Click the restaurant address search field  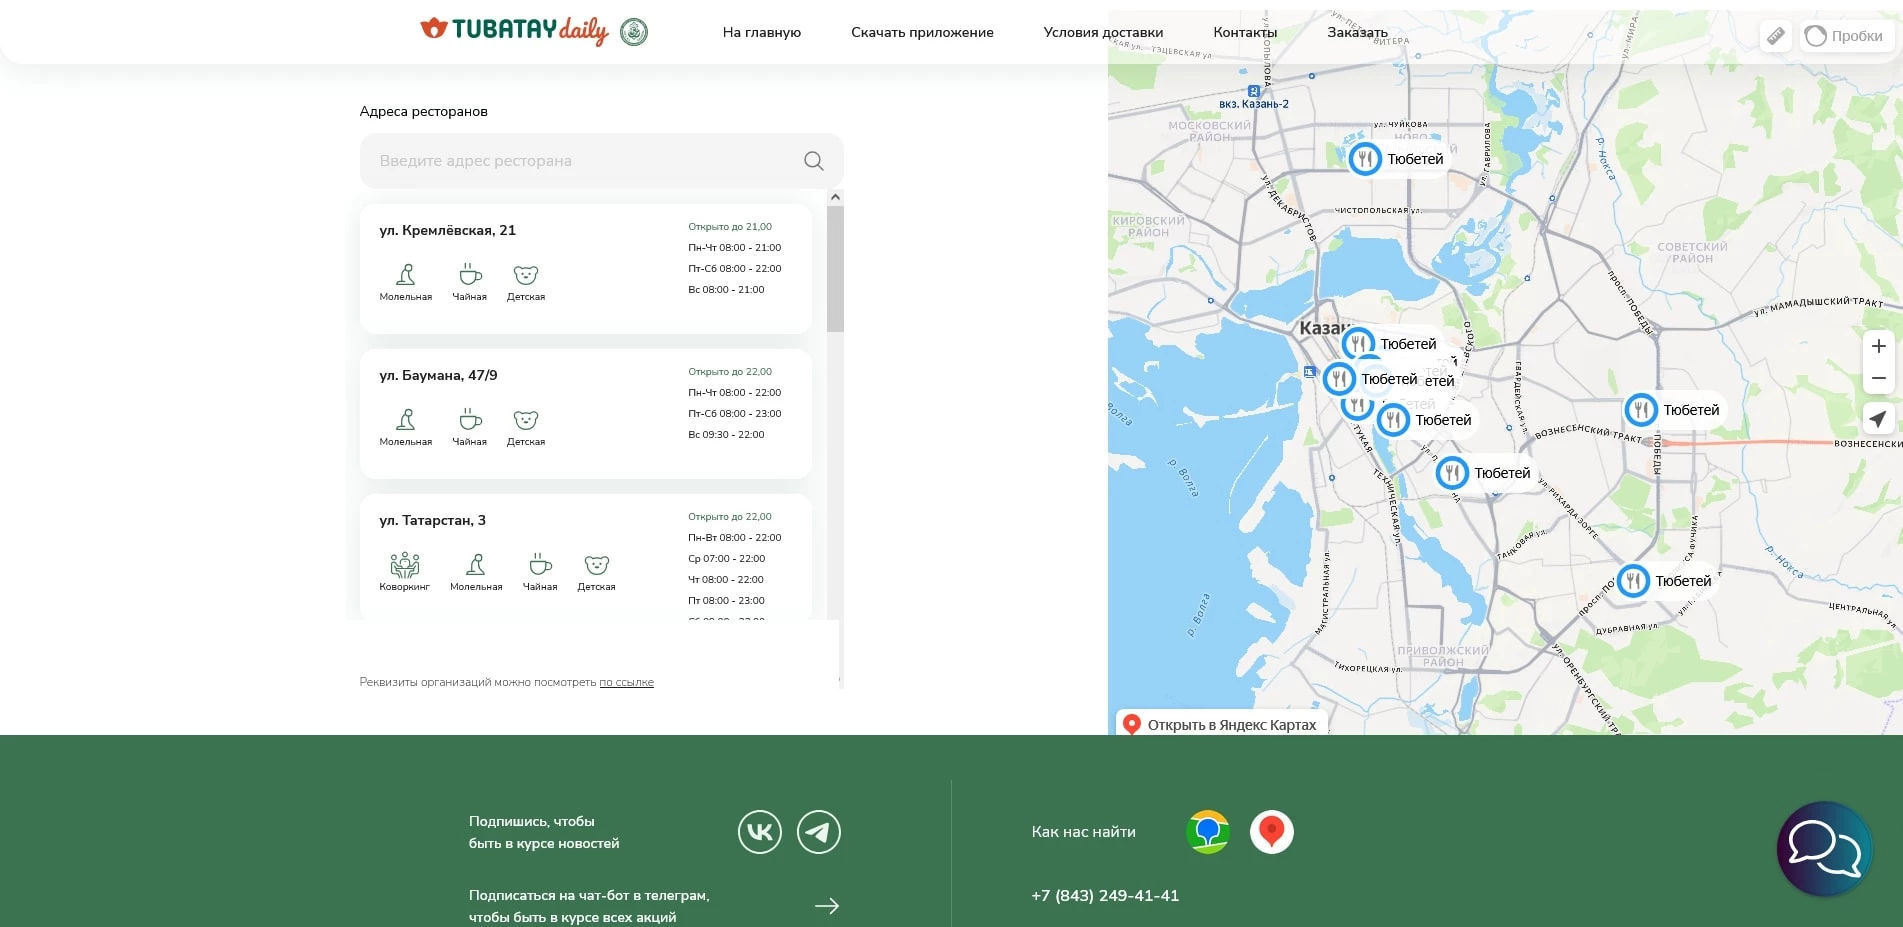pos(585,161)
